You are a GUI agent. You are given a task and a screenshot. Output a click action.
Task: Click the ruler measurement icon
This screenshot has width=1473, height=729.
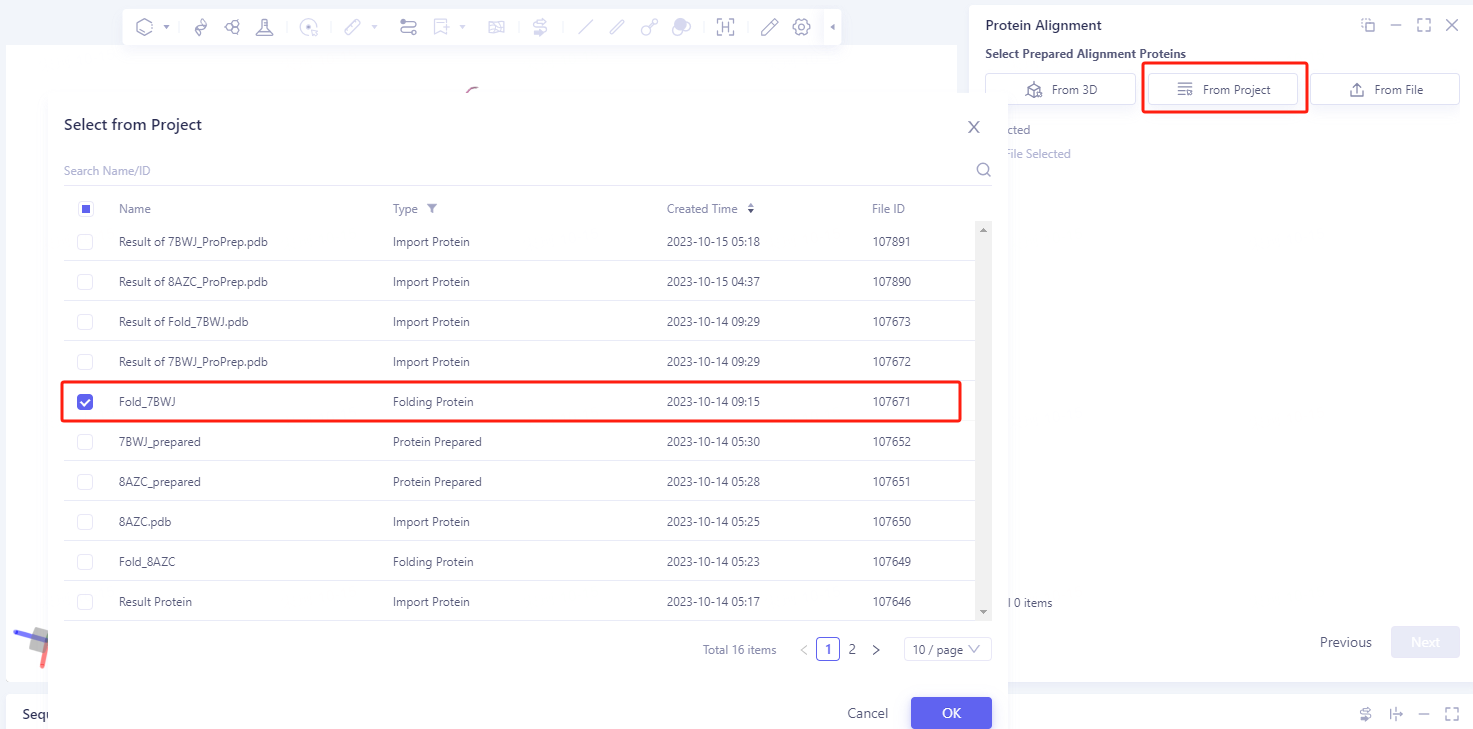[x=352, y=27]
